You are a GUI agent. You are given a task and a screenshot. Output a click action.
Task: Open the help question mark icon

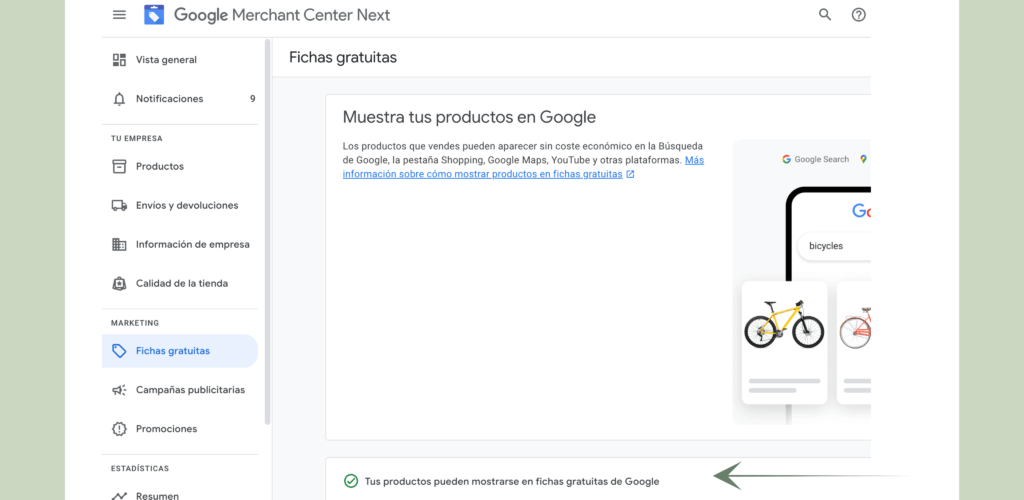(859, 14)
